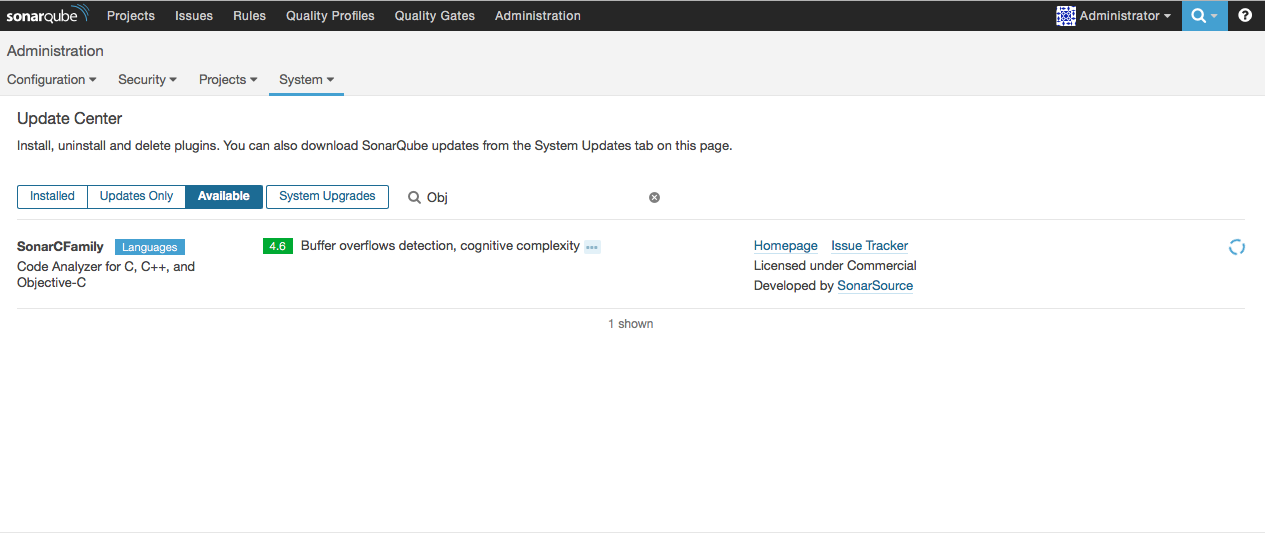
Task: Open Quality Gates page
Action: click(435, 16)
